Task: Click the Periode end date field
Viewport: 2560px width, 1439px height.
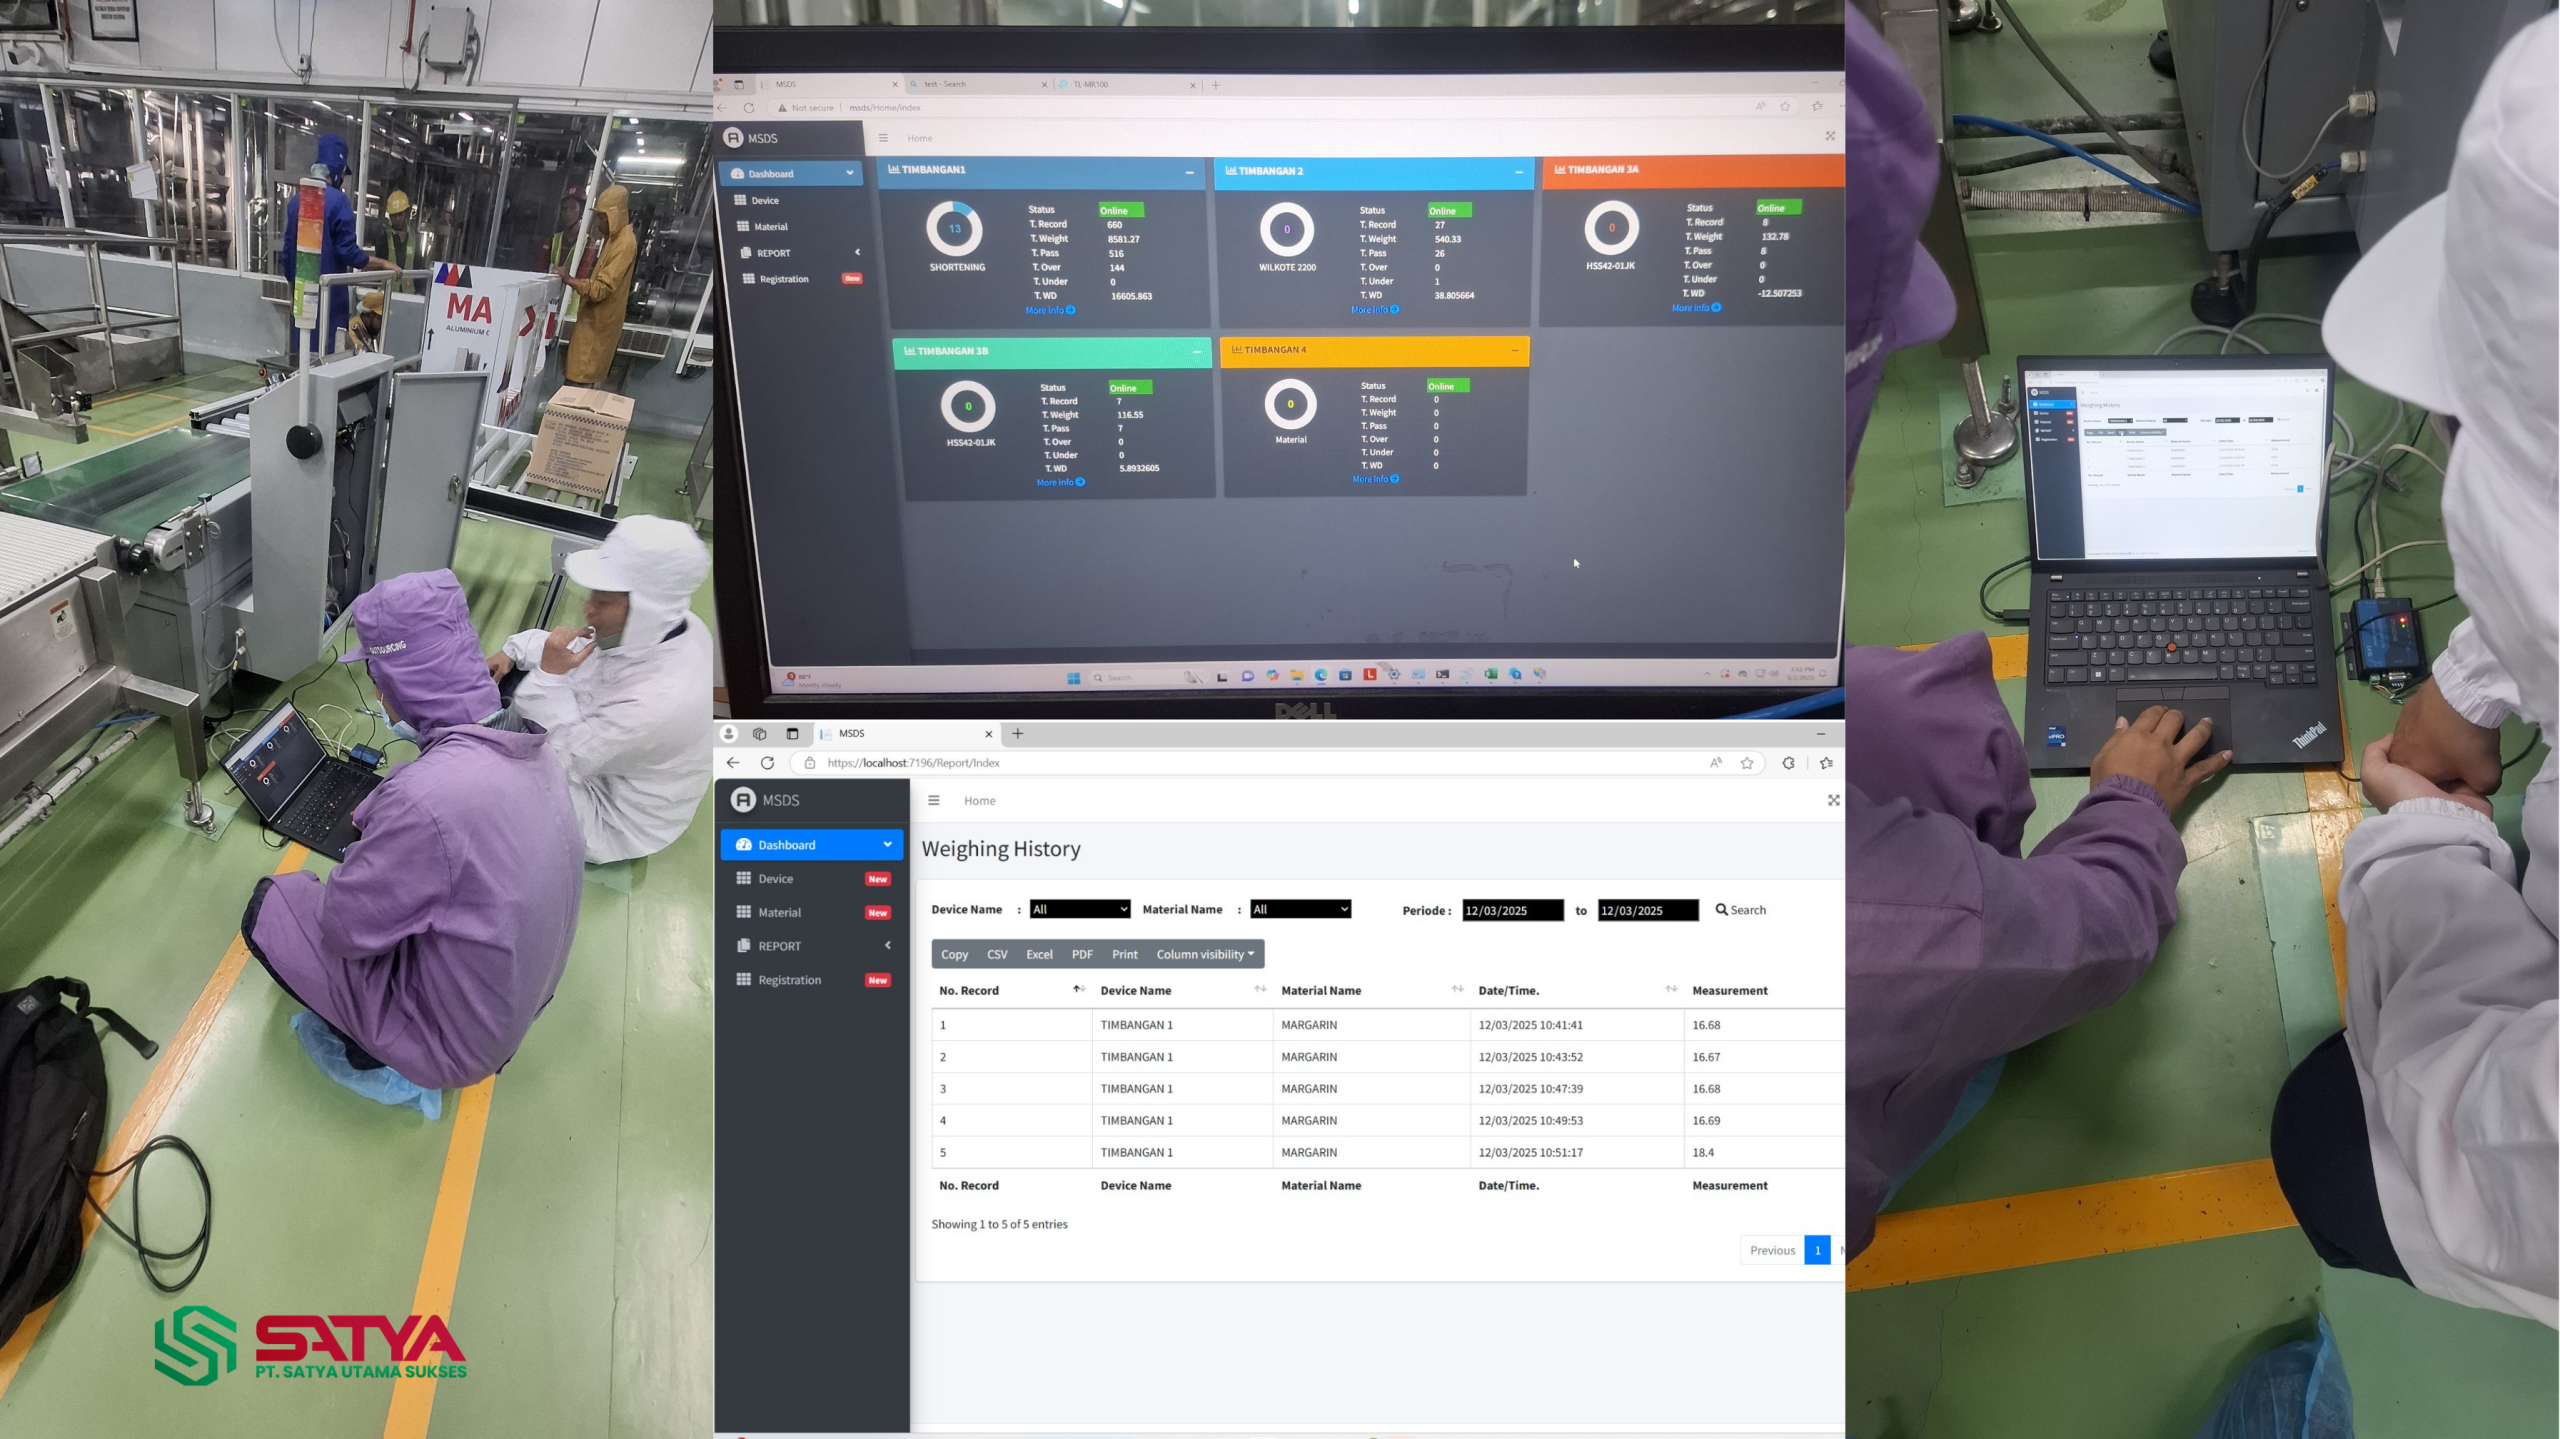Action: pos(1648,910)
